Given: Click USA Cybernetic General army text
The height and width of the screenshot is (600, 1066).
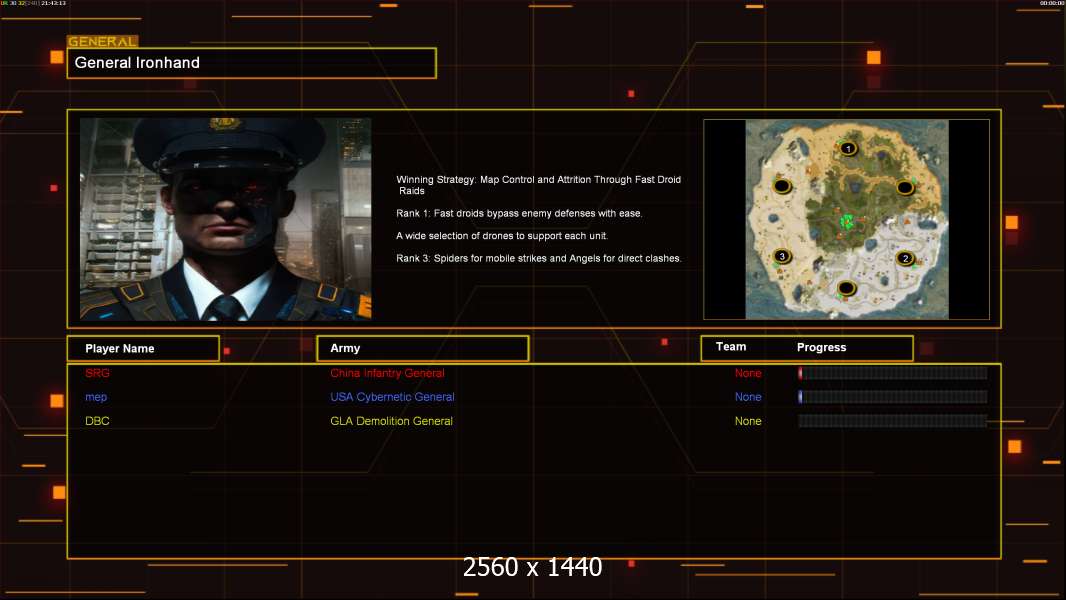Looking at the screenshot, I should tap(392, 397).
